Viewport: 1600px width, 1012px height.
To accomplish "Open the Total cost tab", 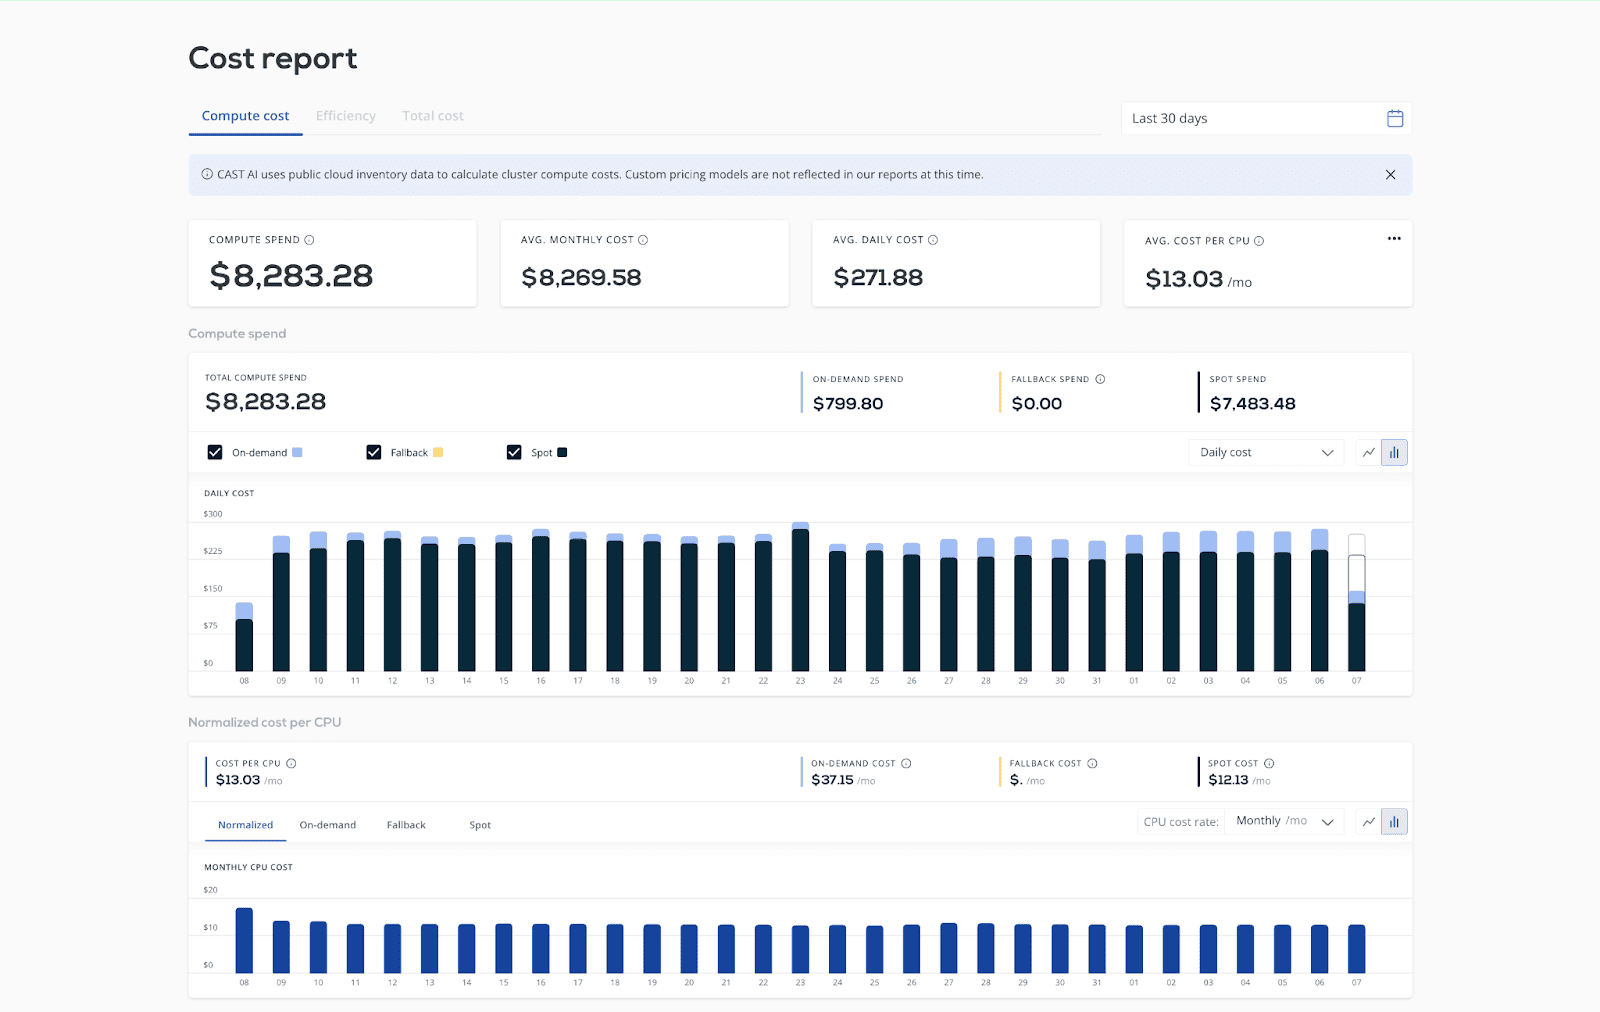I will point(432,115).
